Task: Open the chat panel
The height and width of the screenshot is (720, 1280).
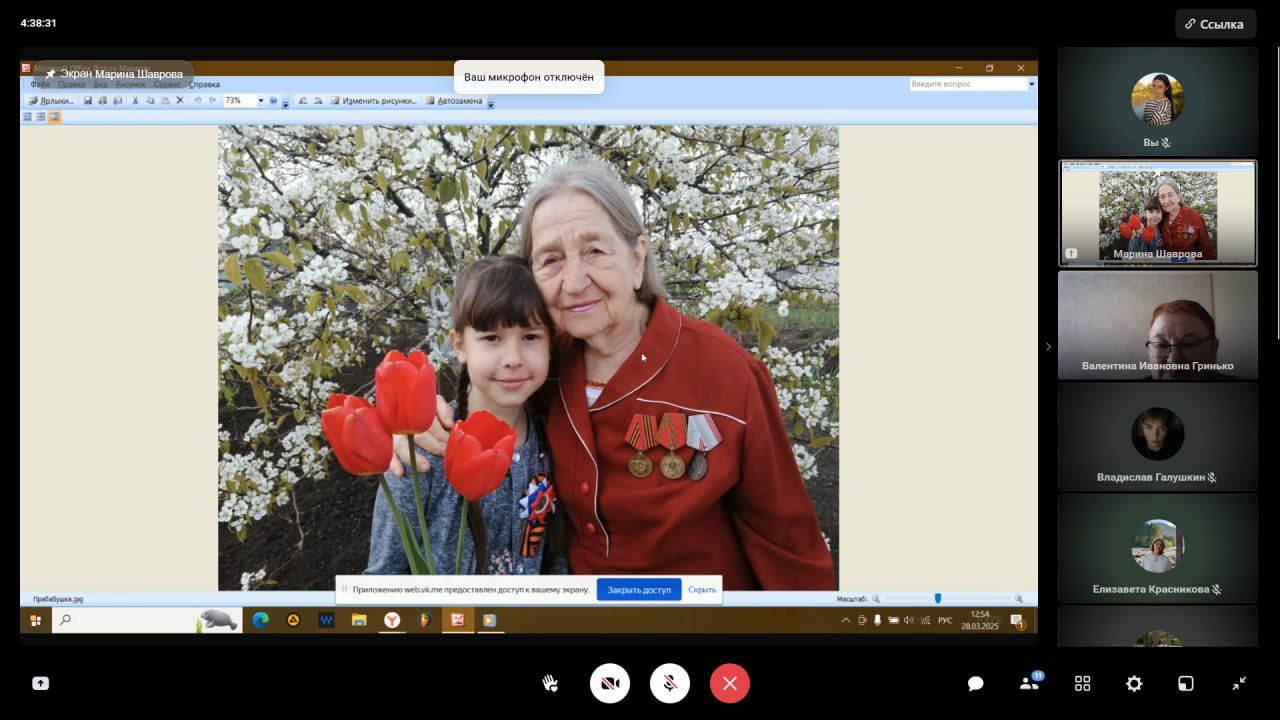Action: [x=976, y=684]
